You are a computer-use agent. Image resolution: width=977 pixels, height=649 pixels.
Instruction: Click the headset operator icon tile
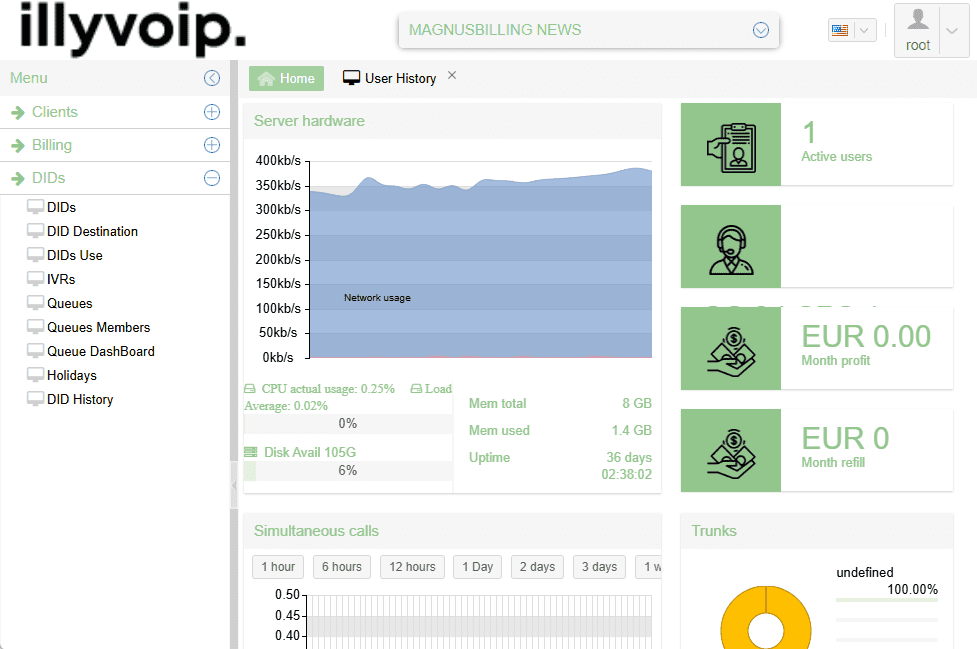tap(730, 247)
